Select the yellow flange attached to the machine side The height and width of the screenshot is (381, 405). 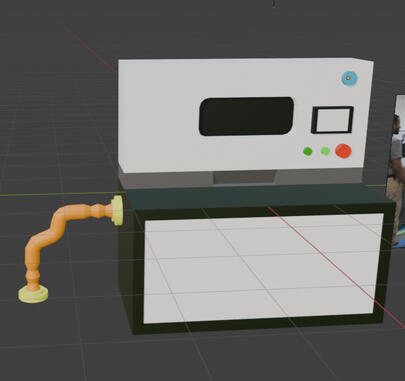pyautogui.click(x=117, y=210)
